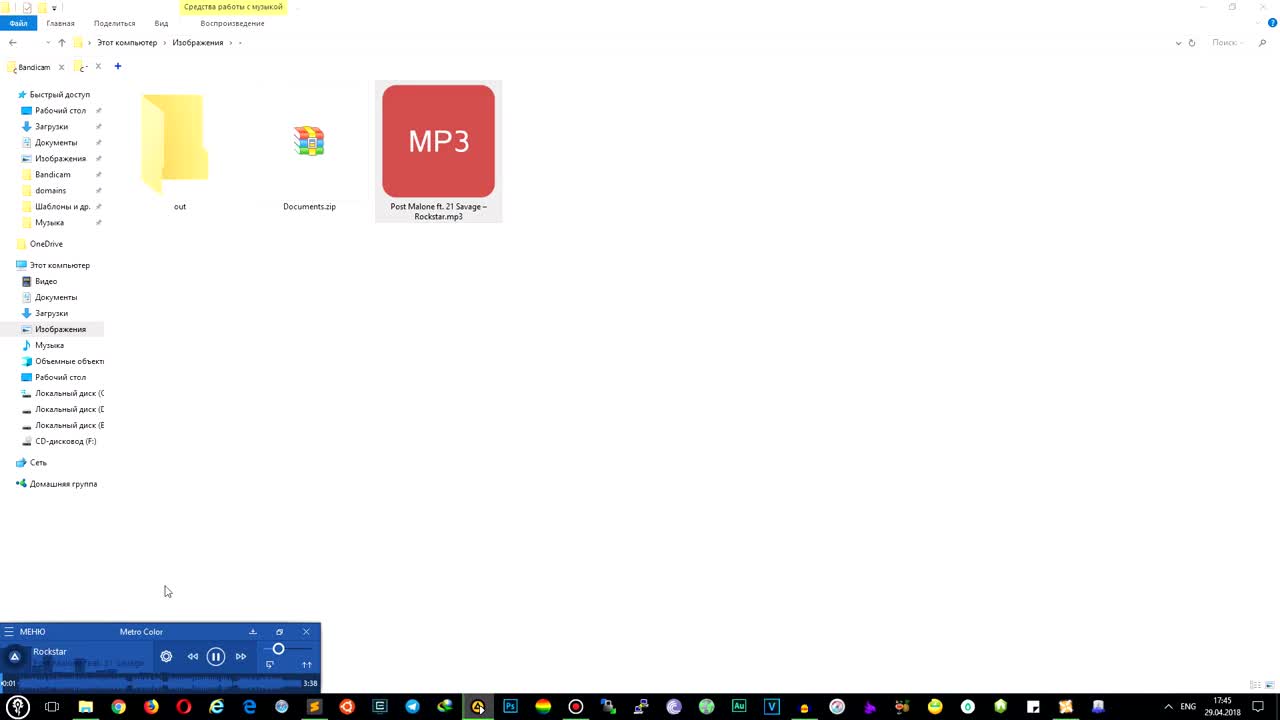The image size is (1280, 720).
Task: Go up one folder level arrow
Action: [x=61, y=43]
